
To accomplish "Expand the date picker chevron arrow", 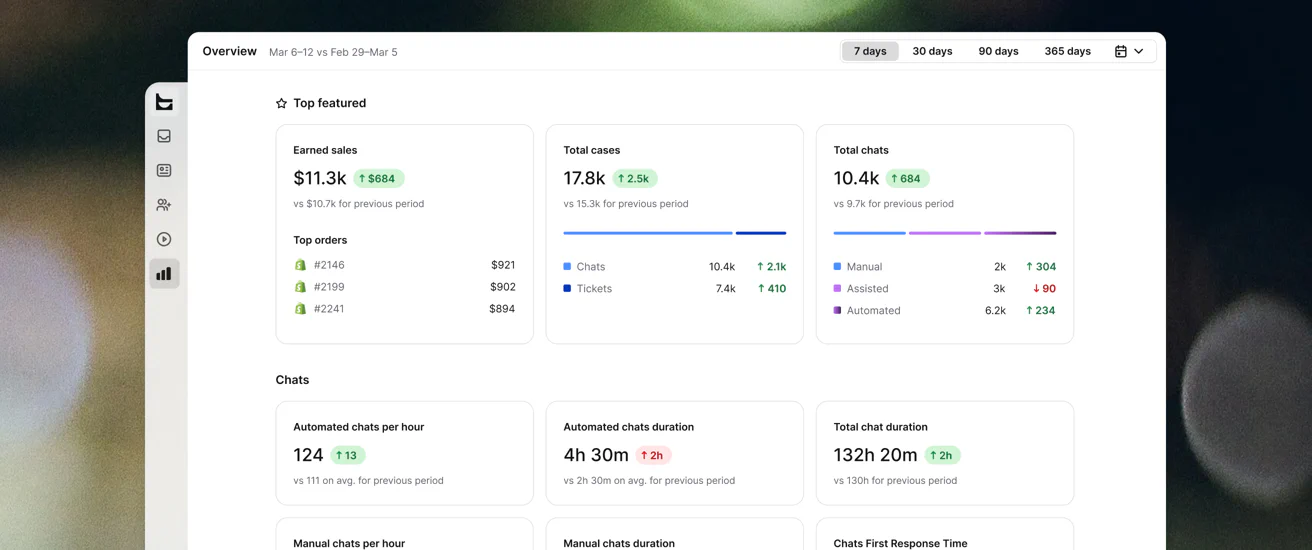I will (x=1139, y=51).
